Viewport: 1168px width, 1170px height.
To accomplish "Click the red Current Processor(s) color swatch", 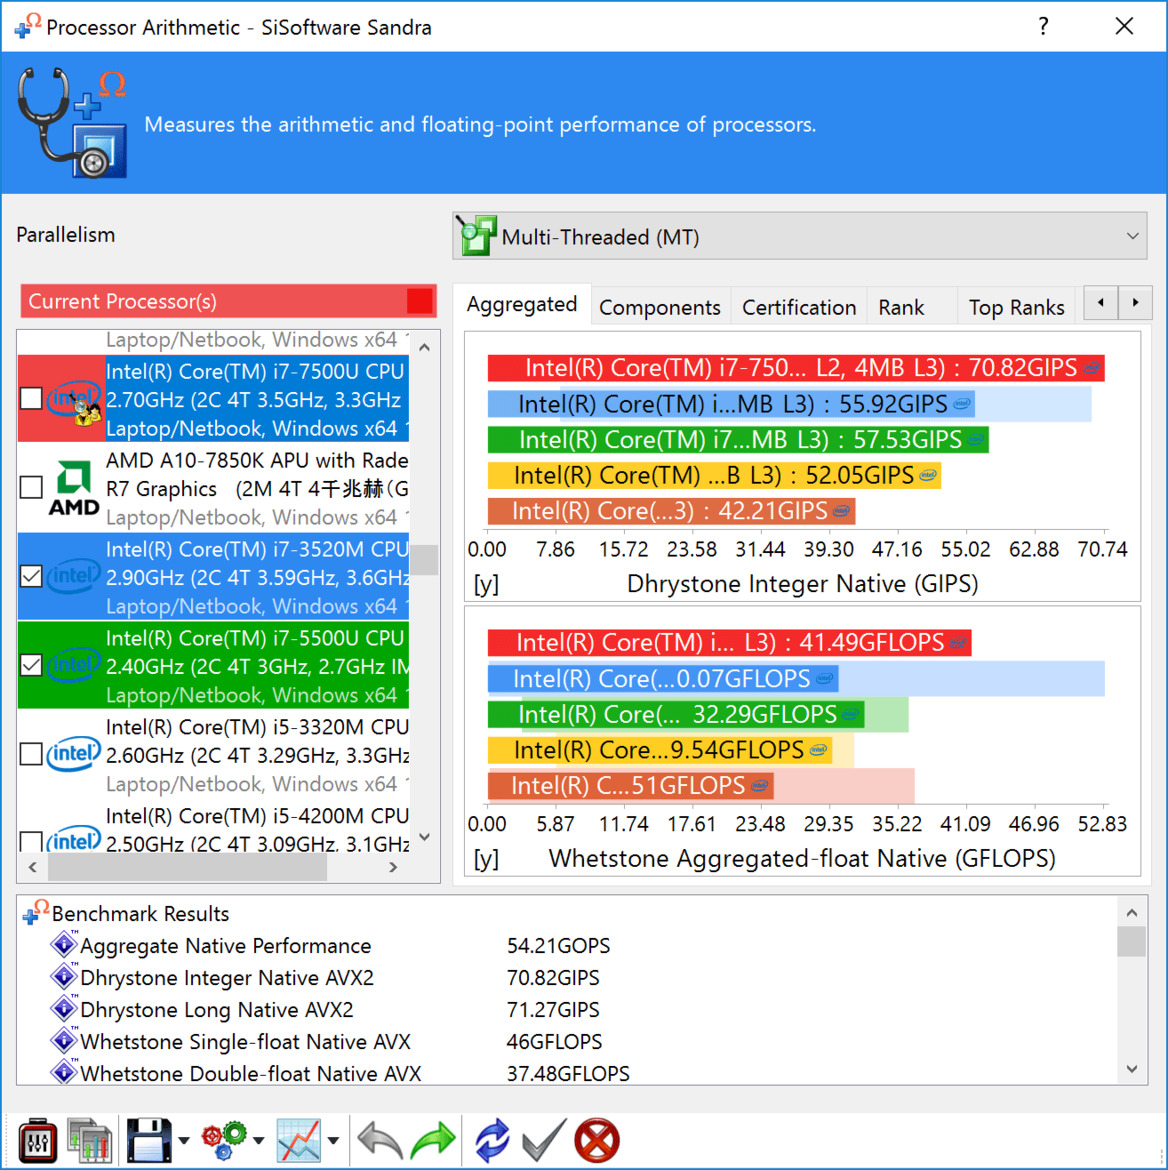I will coord(419,301).
